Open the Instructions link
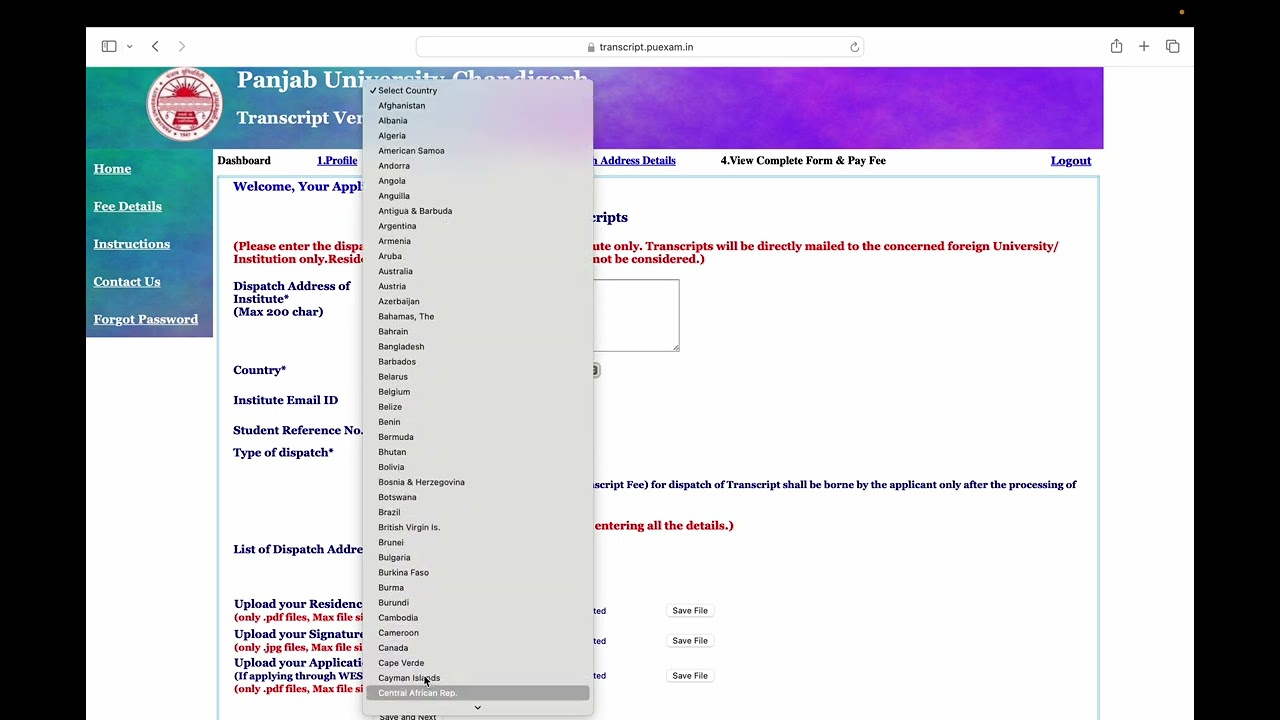The height and width of the screenshot is (720, 1280). 131,244
